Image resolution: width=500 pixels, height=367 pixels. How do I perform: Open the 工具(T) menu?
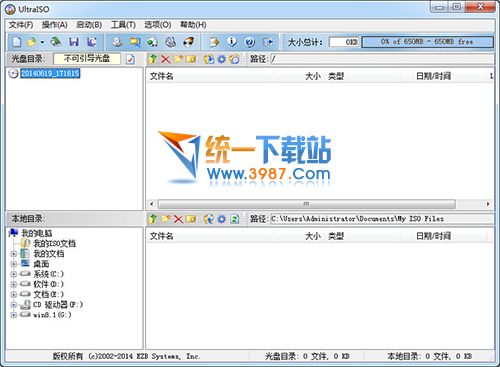pos(123,25)
